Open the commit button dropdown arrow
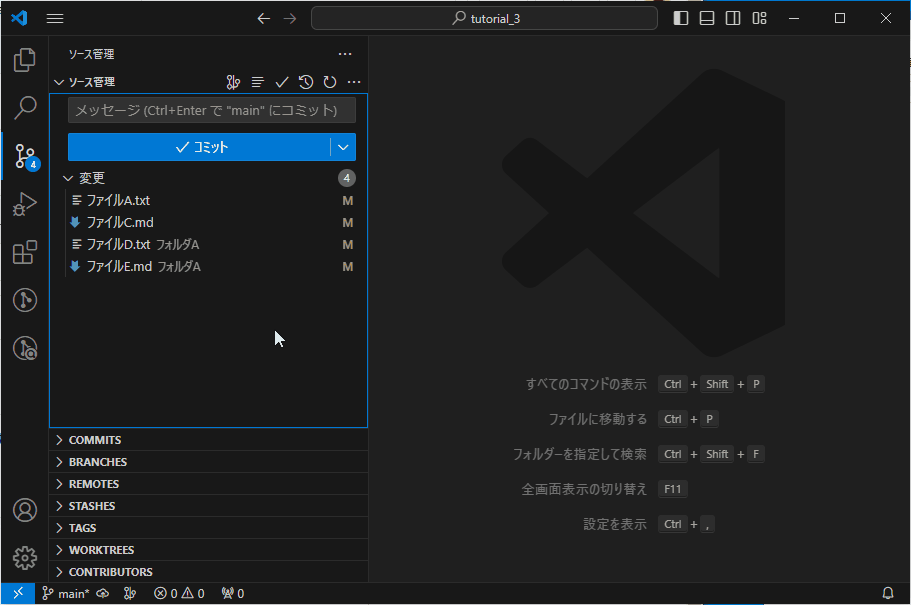911x605 pixels. (343, 147)
